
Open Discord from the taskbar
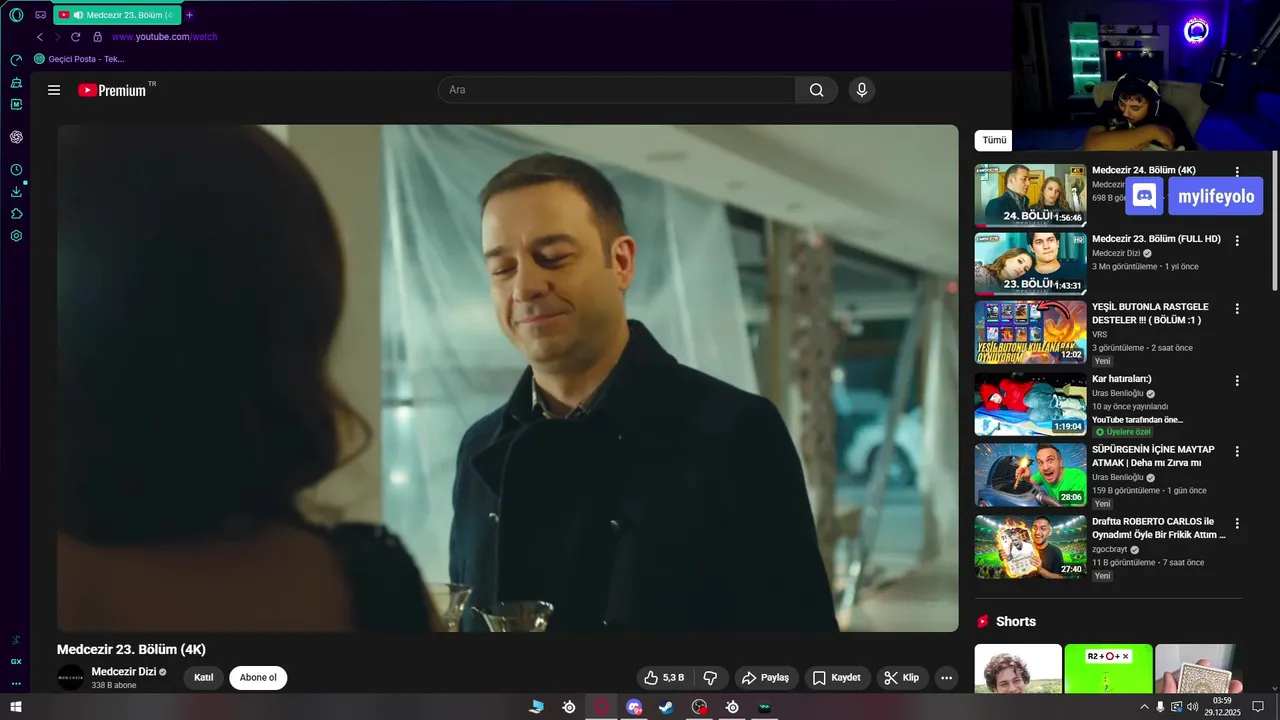pyautogui.click(x=634, y=707)
